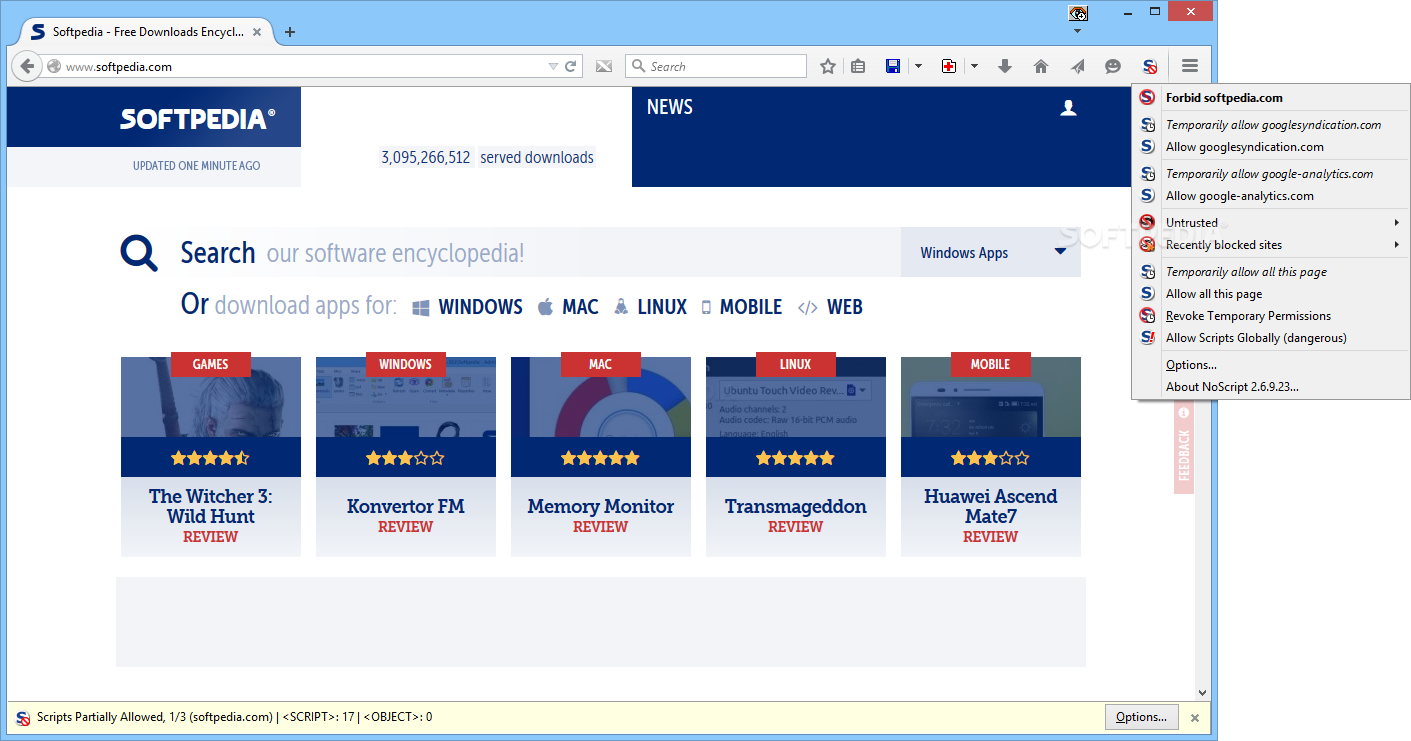The image size is (1411, 741).
Task: Click the software encyclopedia search field
Action: 539,252
